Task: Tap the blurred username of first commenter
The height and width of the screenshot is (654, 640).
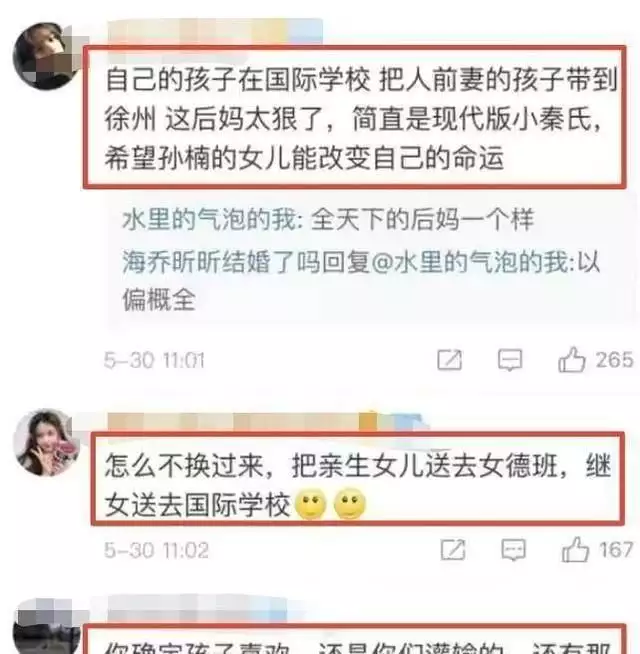Action: click(x=215, y=31)
